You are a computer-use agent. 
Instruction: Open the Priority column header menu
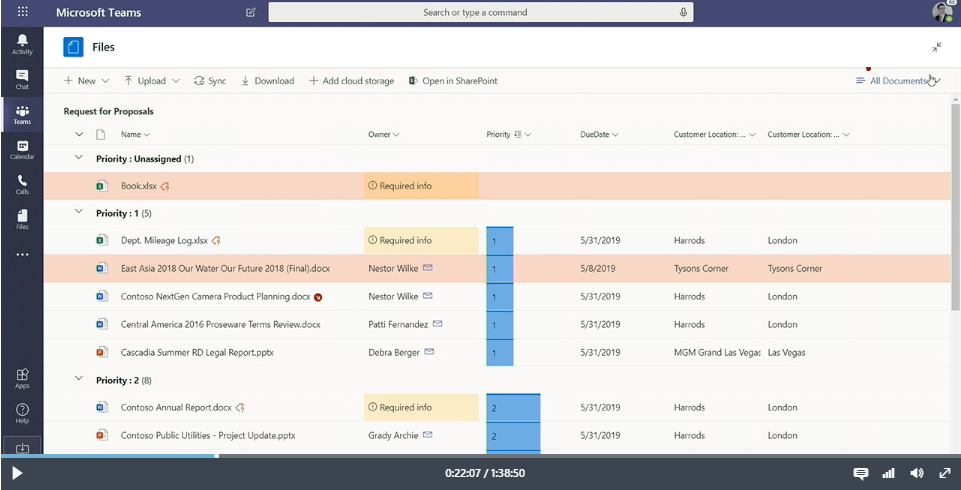click(x=509, y=135)
